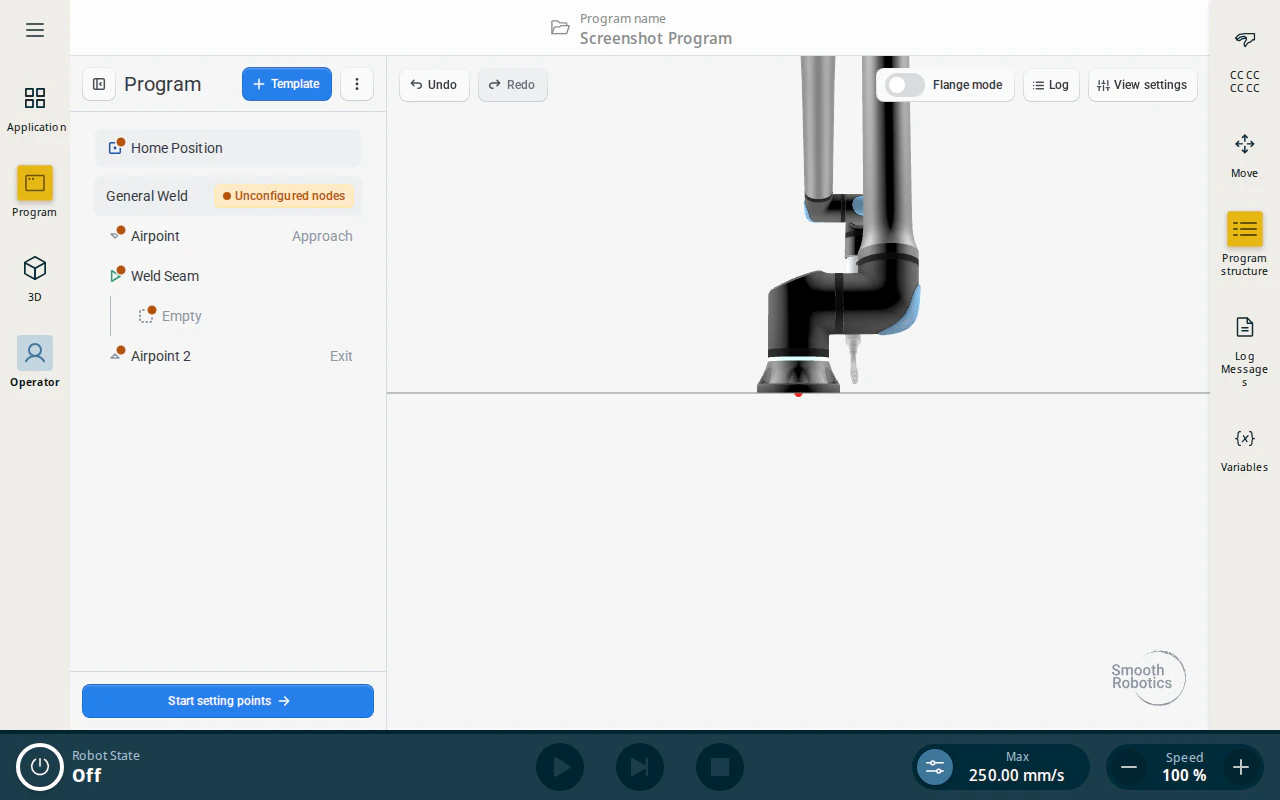Open the program more-options menu
This screenshot has width=1280, height=800.
[x=357, y=84]
